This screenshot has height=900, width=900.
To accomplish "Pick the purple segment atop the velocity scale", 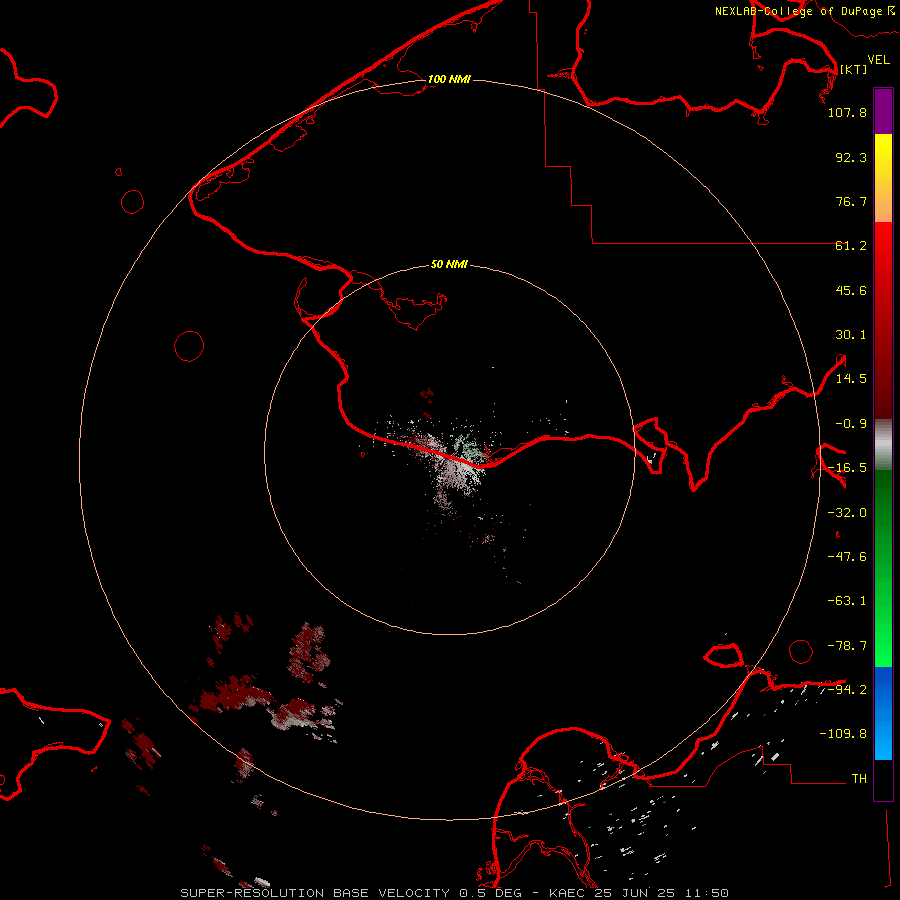I will pos(883,111).
